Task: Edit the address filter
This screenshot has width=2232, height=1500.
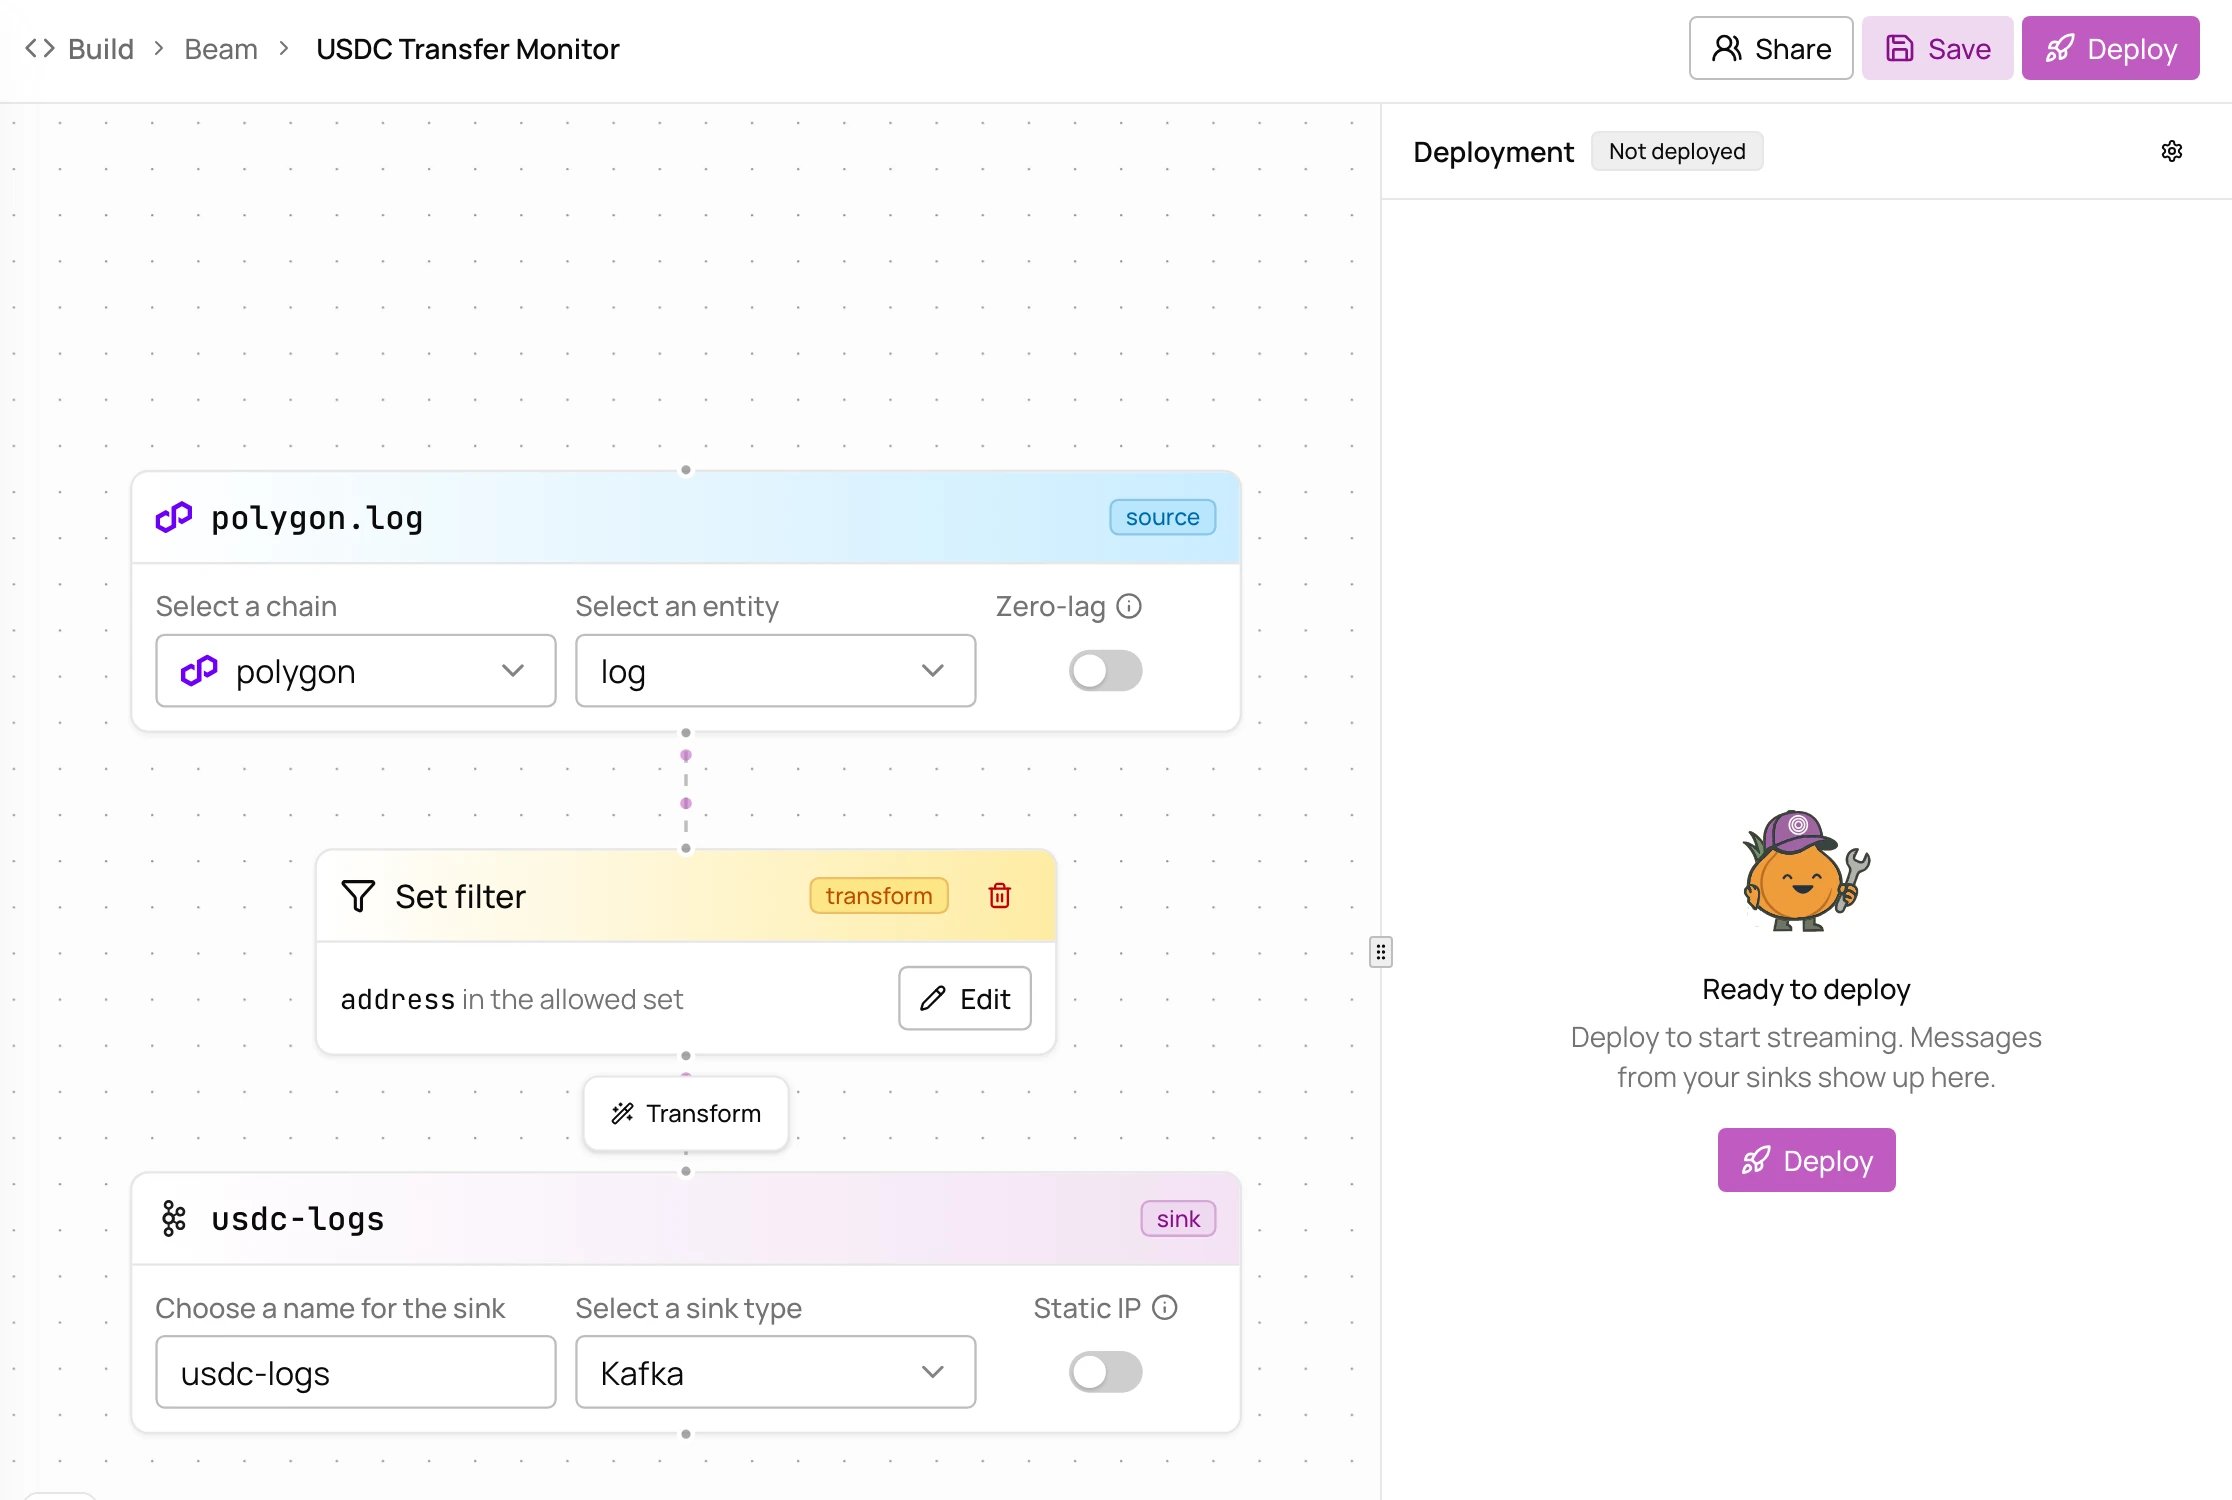Action: pyautogui.click(x=964, y=998)
